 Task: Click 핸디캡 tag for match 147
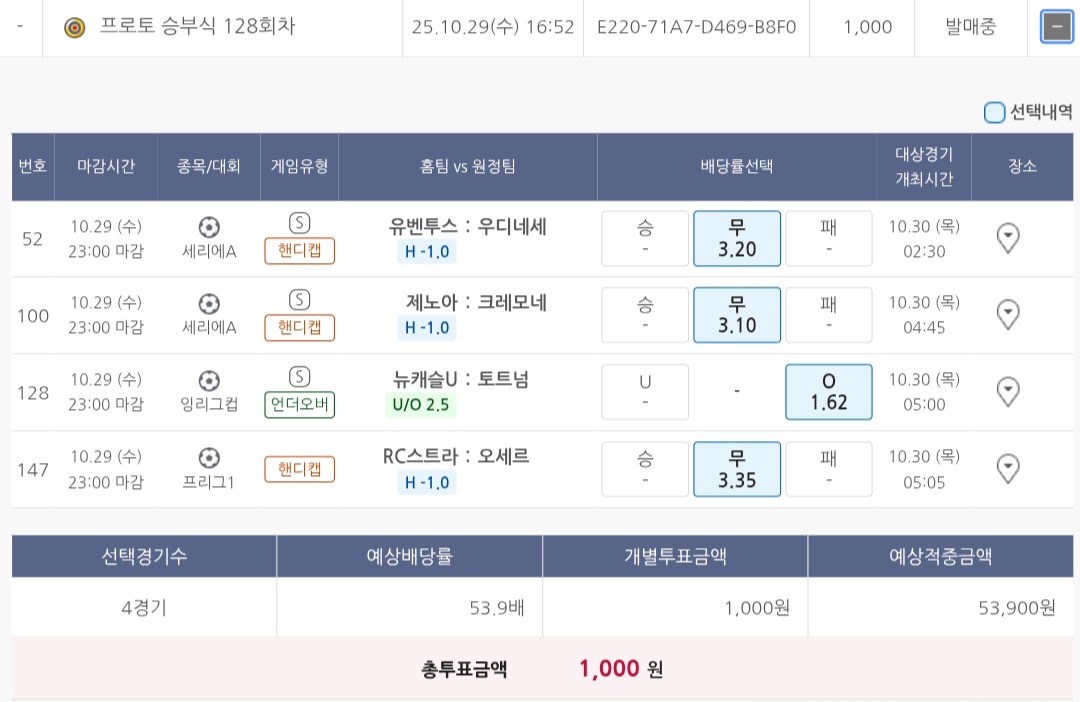299,469
